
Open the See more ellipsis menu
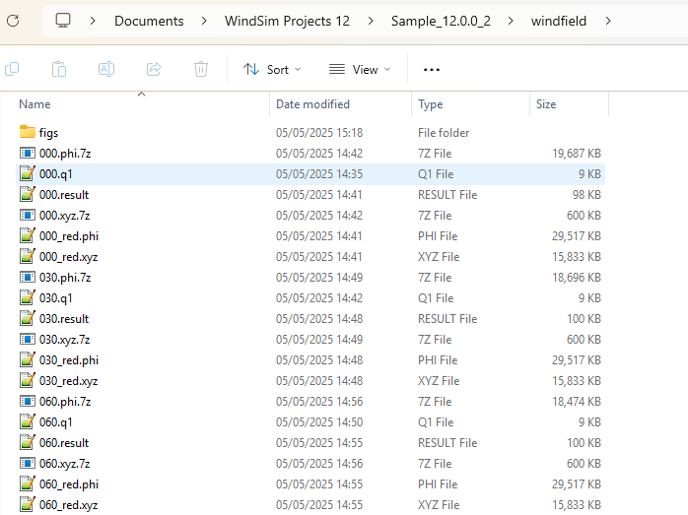[x=432, y=69]
